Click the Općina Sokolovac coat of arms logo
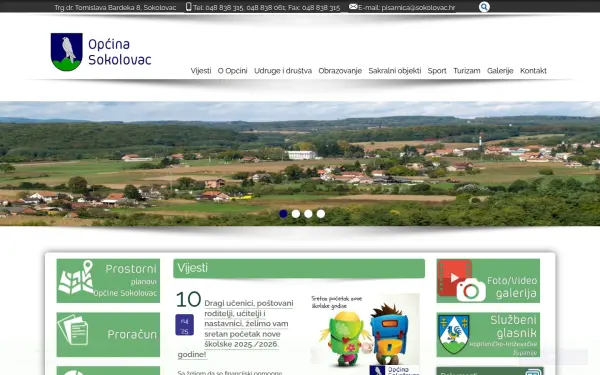This screenshot has height=375, width=600. [67, 52]
